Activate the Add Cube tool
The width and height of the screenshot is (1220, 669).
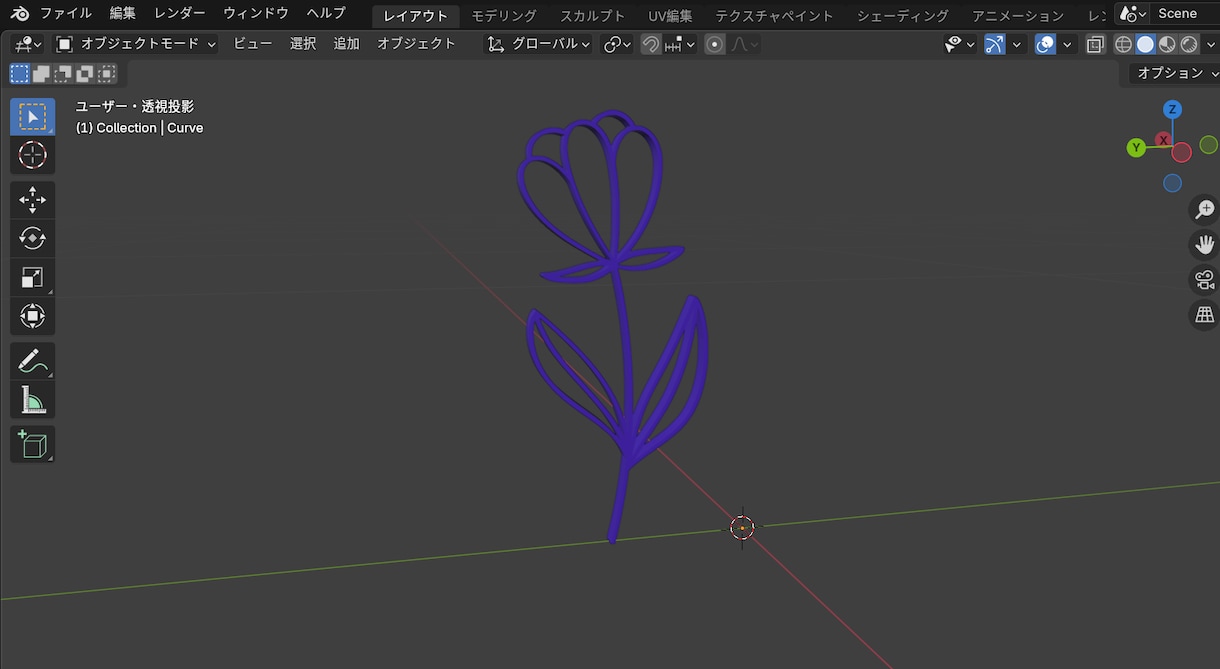pyautogui.click(x=33, y=444)
